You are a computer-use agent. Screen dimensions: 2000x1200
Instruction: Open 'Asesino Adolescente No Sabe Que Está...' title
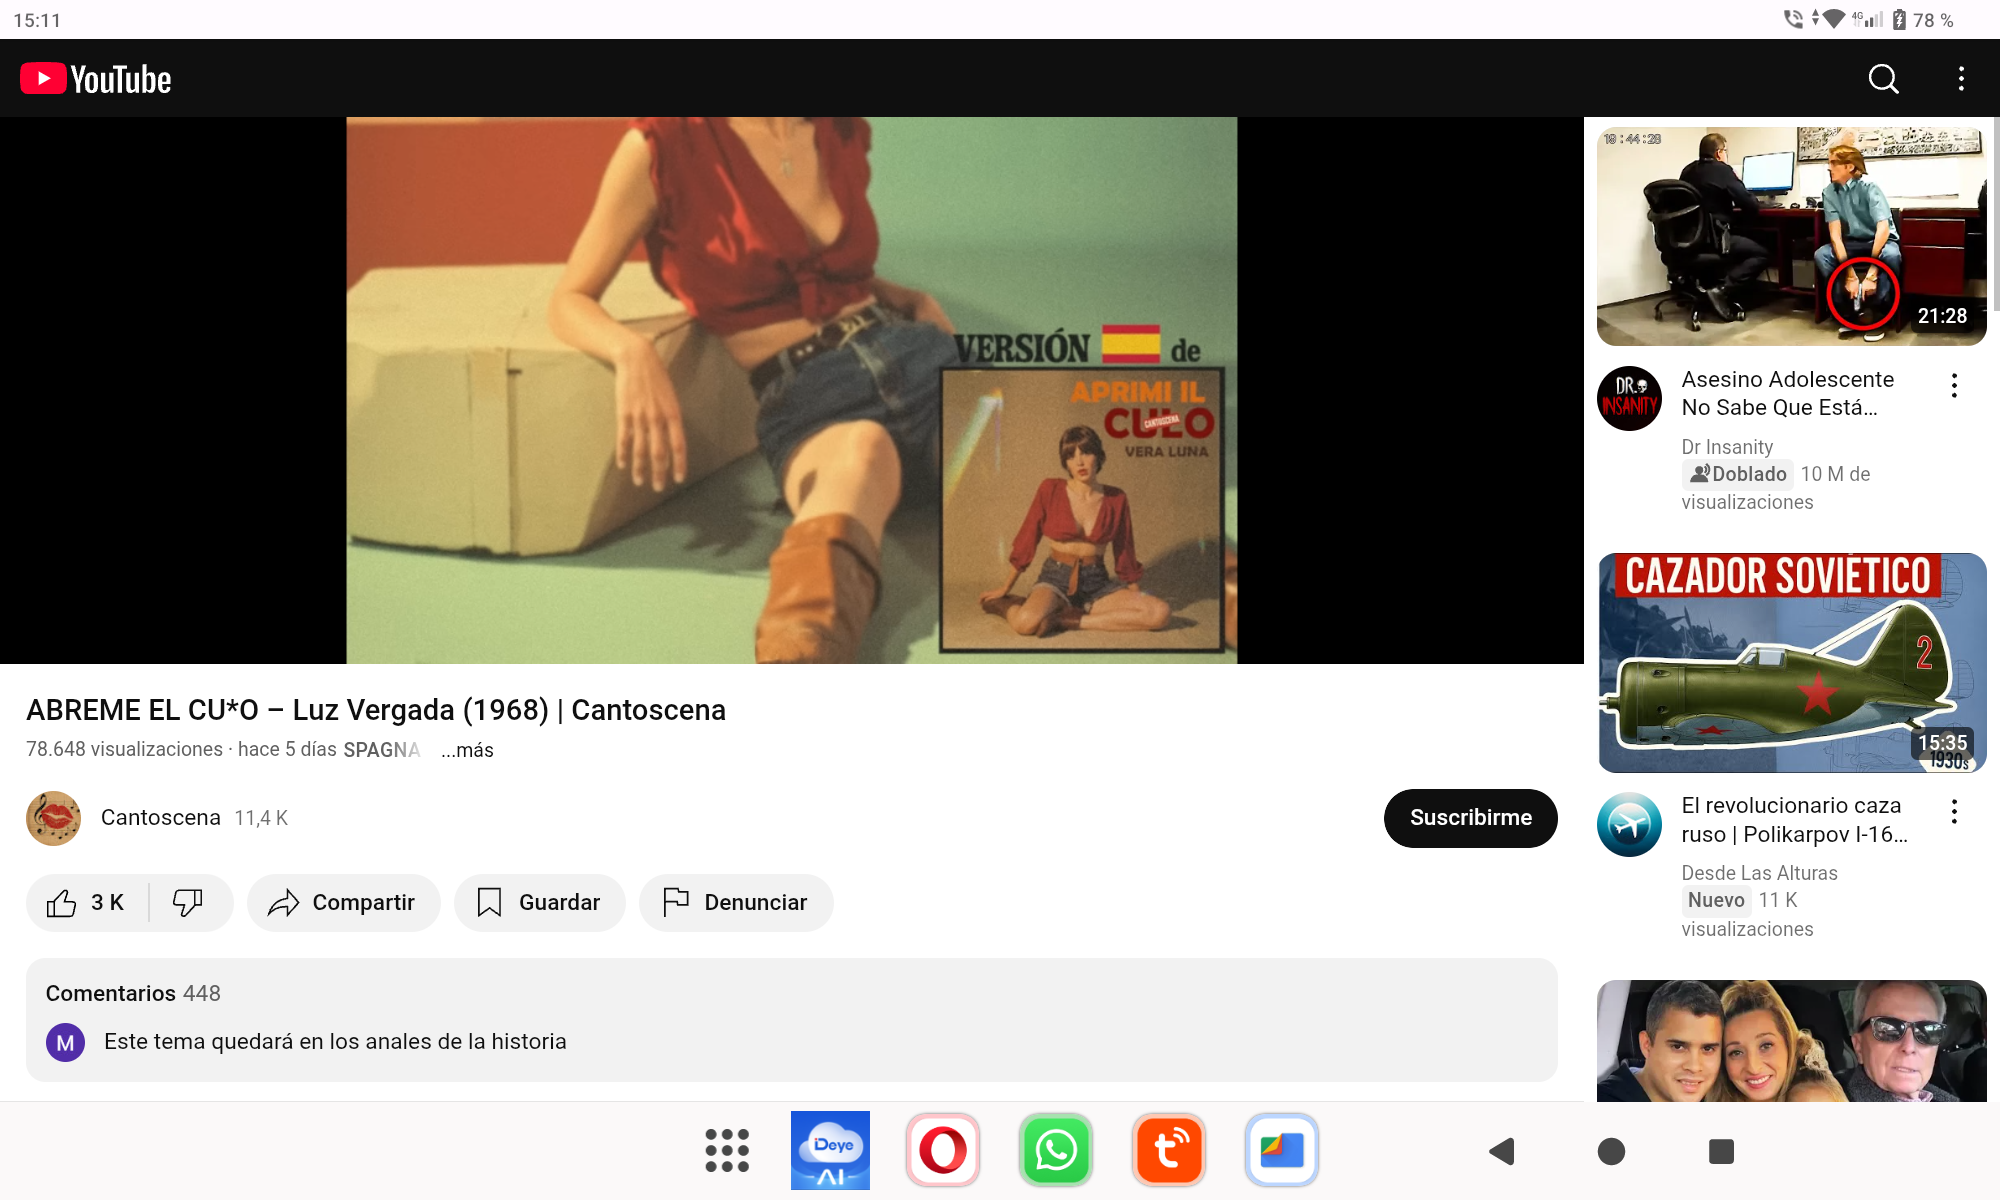[1788, 393]
